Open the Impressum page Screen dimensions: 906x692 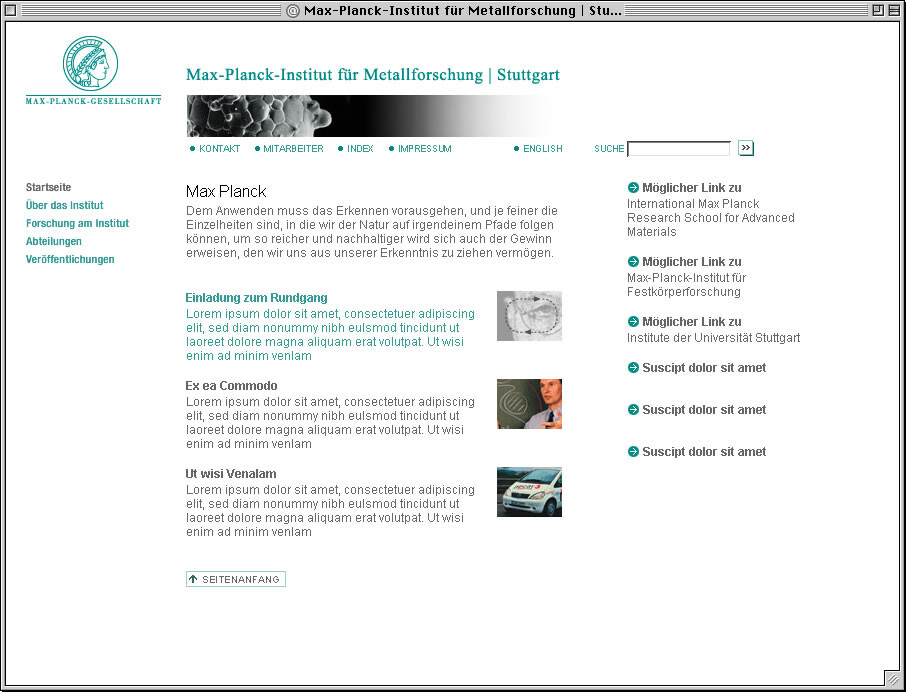pyautogui.click(x=425, y=148)
